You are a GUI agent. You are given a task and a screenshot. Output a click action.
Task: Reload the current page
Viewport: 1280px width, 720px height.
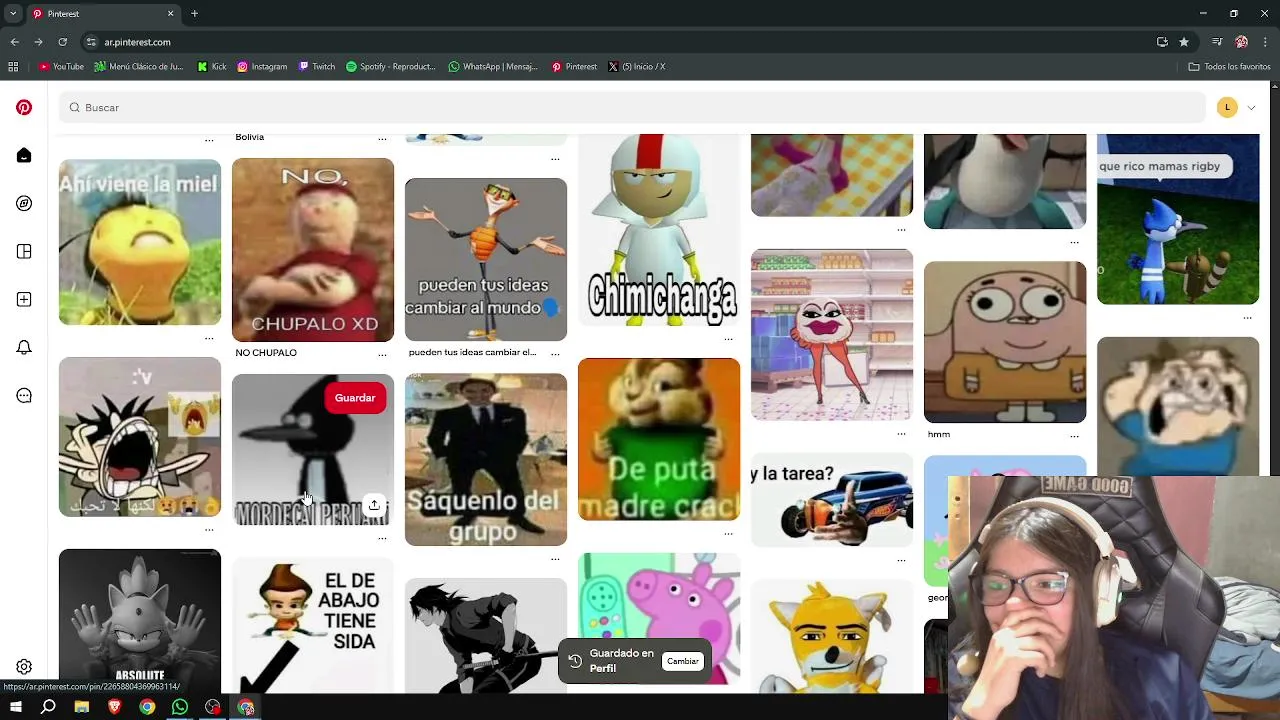(x=62, y=42)
